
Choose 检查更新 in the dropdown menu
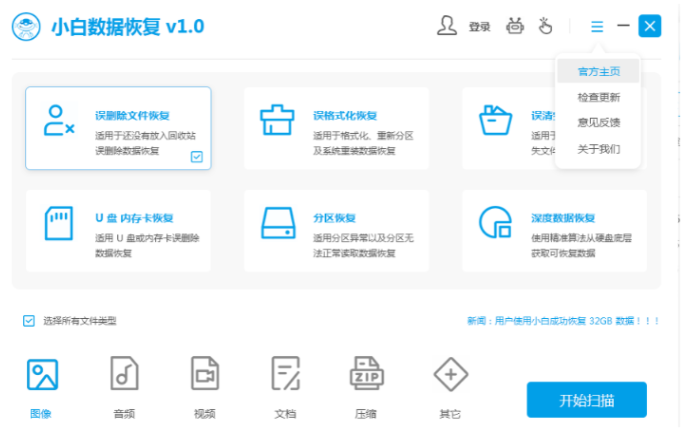(x=598, y=98)
